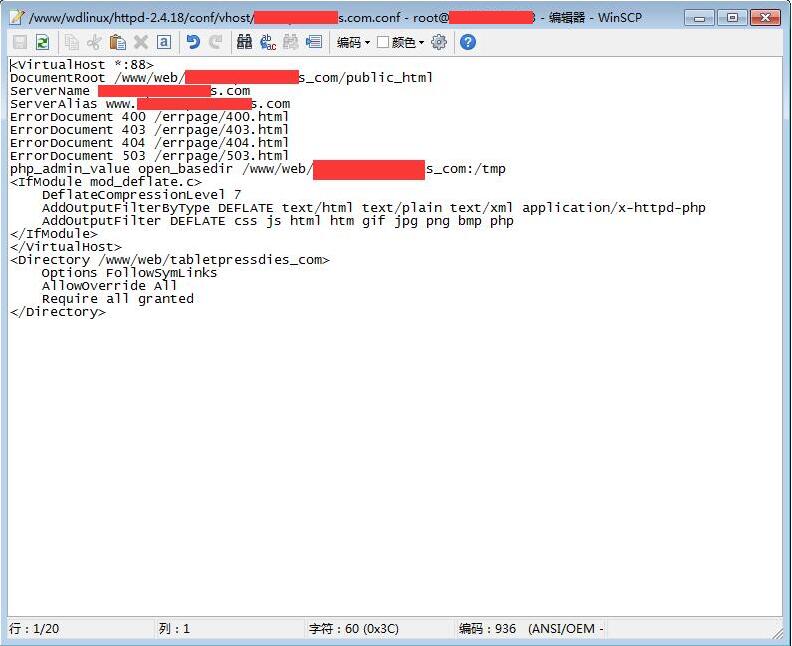Paste using the clipboard icon
Viewport: 792px width, 646px height.
click(x=118, y=42)
